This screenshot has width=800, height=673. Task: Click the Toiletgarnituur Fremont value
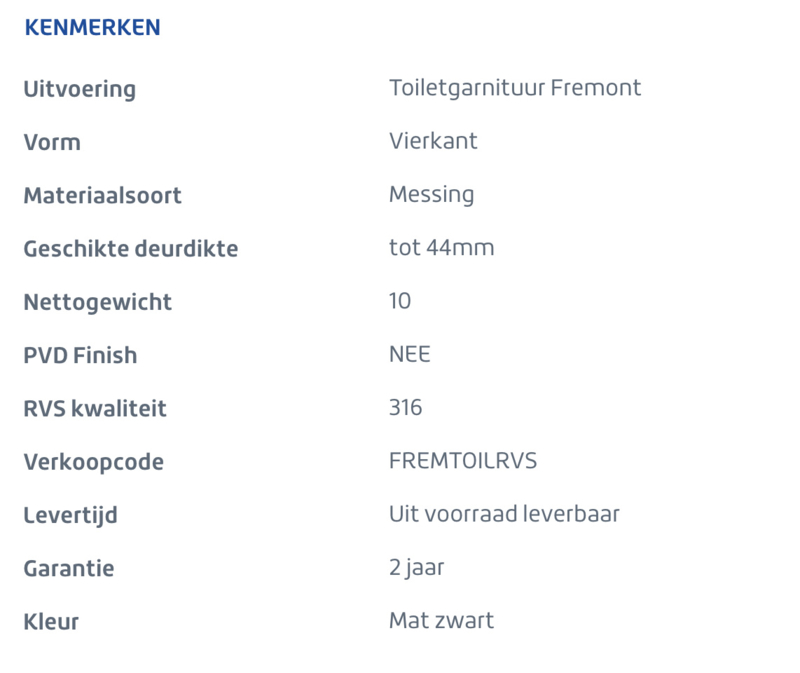coord(515,88)
